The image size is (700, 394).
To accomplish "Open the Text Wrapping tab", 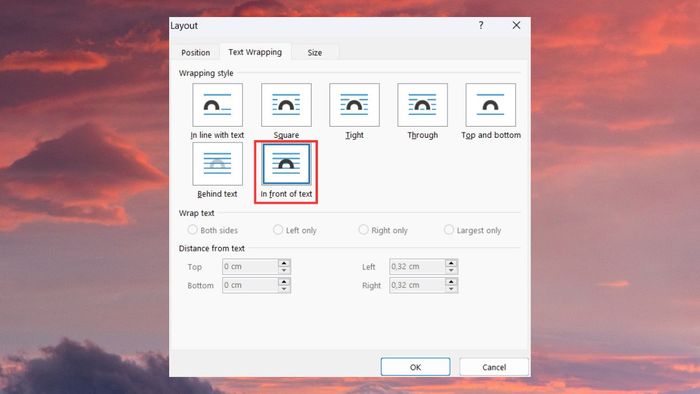I will [255, 52].
